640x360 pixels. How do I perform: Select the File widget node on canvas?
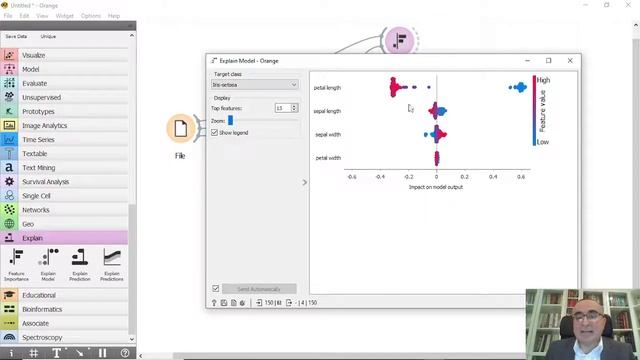180,129
